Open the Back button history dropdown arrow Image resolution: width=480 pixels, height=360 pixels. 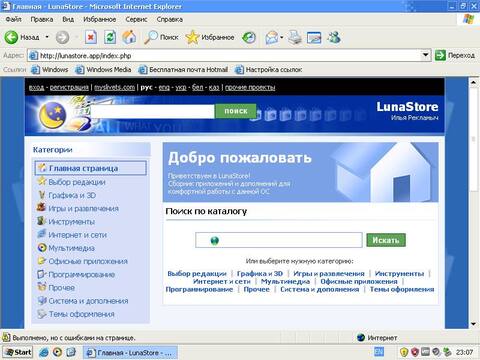47,37
